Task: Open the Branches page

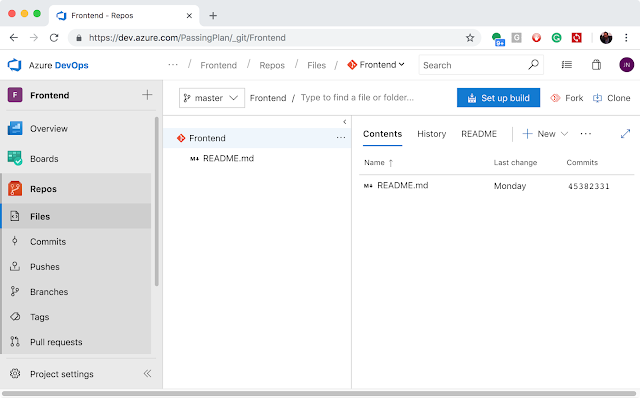Action: tap(49, 292)
